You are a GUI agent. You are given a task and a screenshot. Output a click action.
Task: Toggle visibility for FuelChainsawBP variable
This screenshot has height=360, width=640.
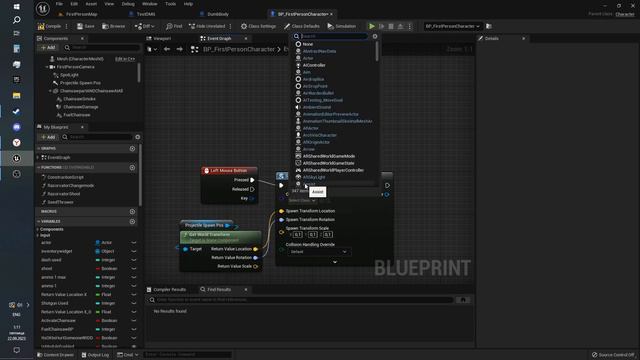(x=133, y=329)
